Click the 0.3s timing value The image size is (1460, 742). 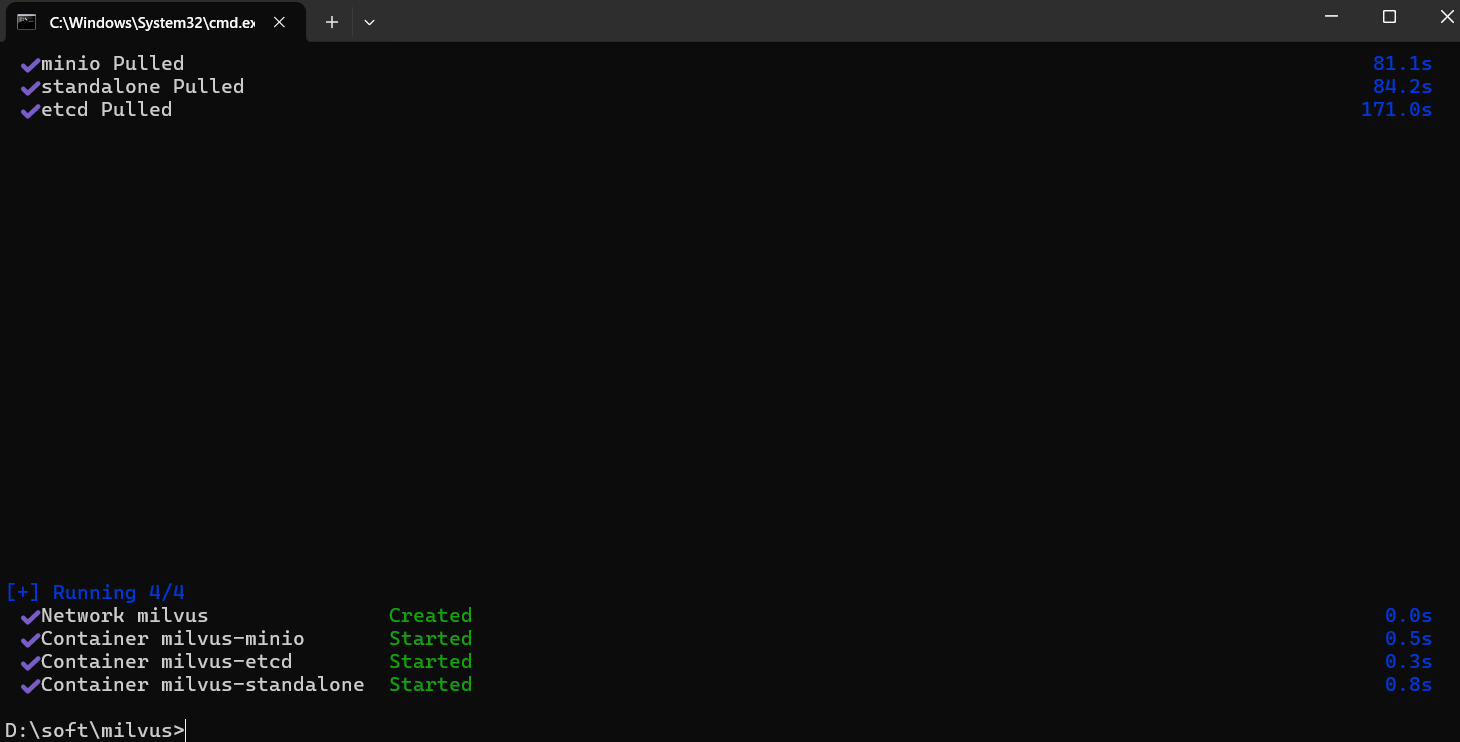pos(1408,662)
